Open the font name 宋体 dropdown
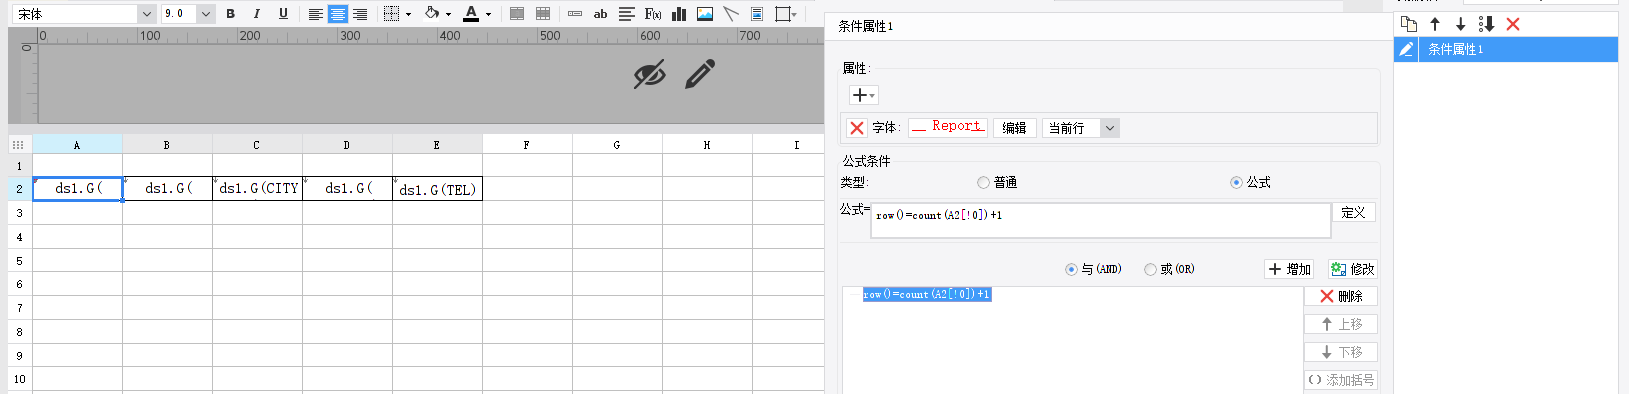Image resolution: width=1629 pixels, height=394 pixels. tap(147, 14)
